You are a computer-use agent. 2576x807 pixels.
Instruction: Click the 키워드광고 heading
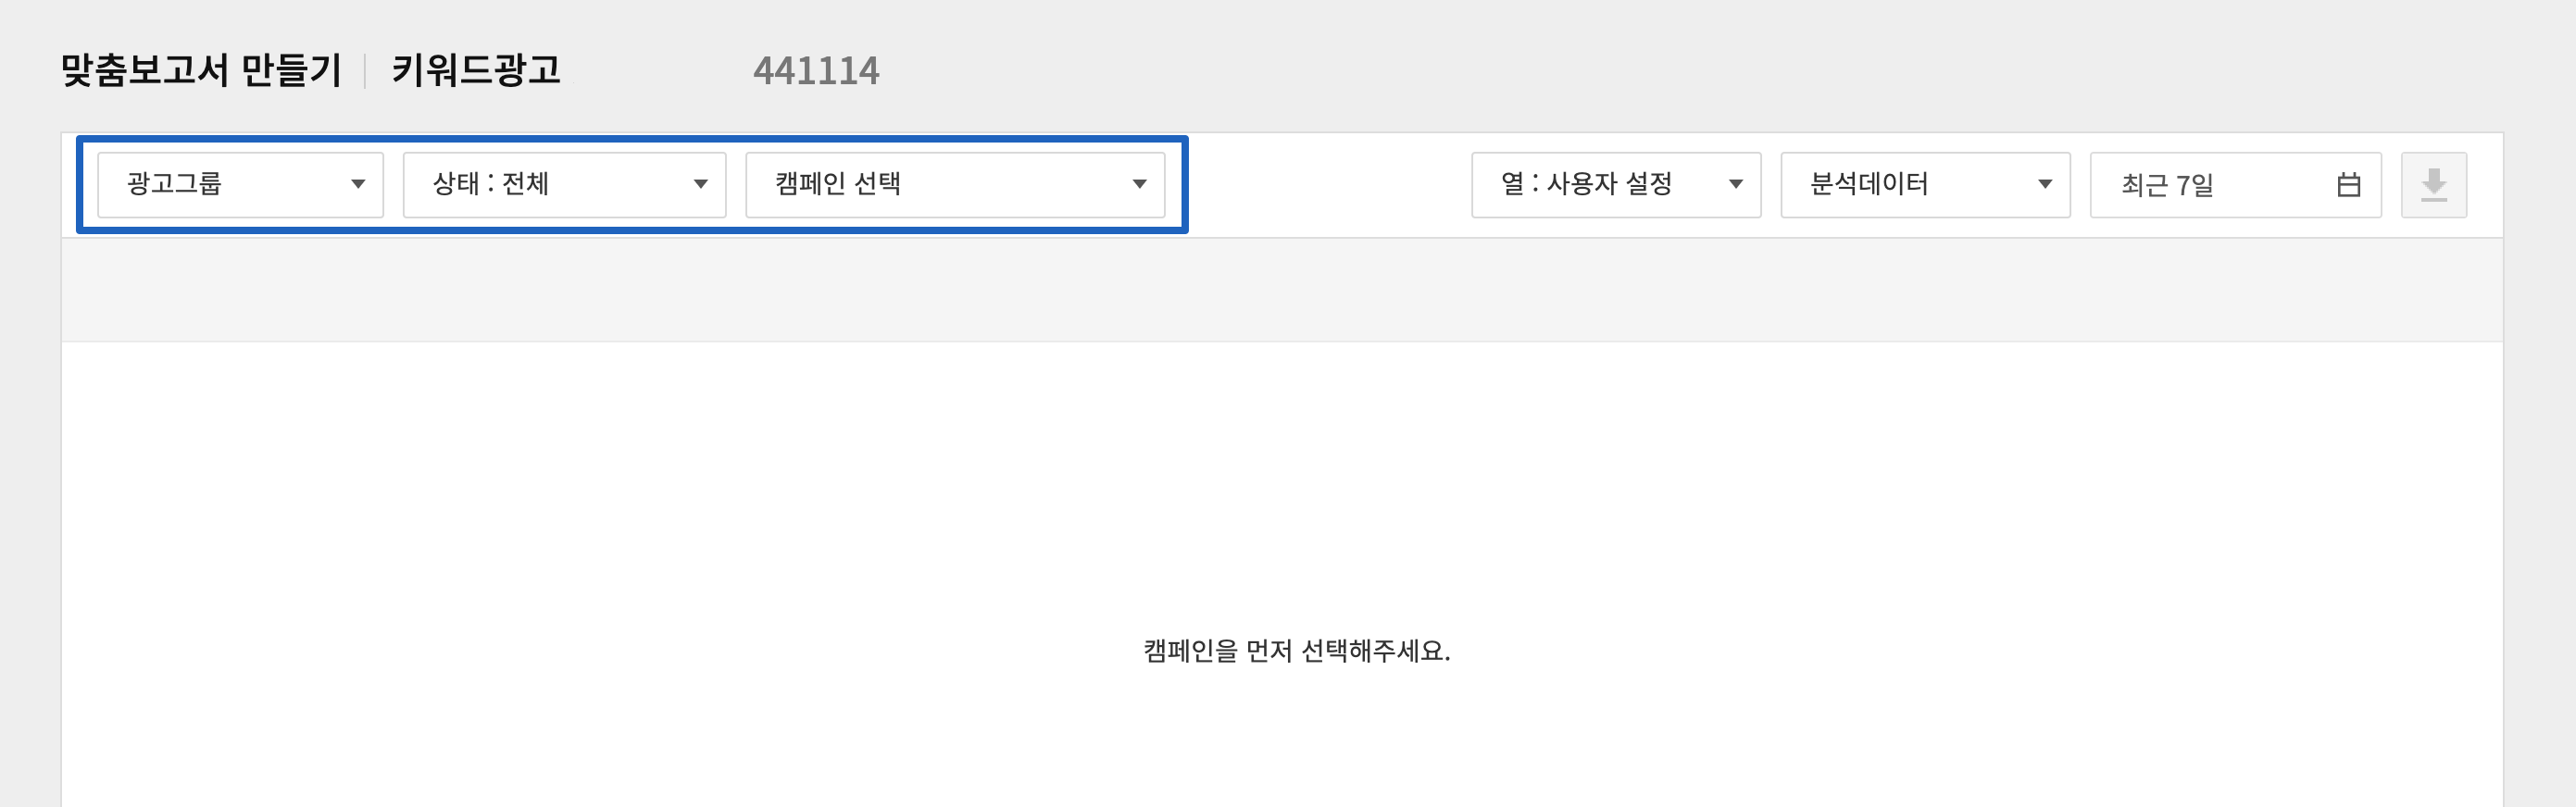[x=476, y=70]
